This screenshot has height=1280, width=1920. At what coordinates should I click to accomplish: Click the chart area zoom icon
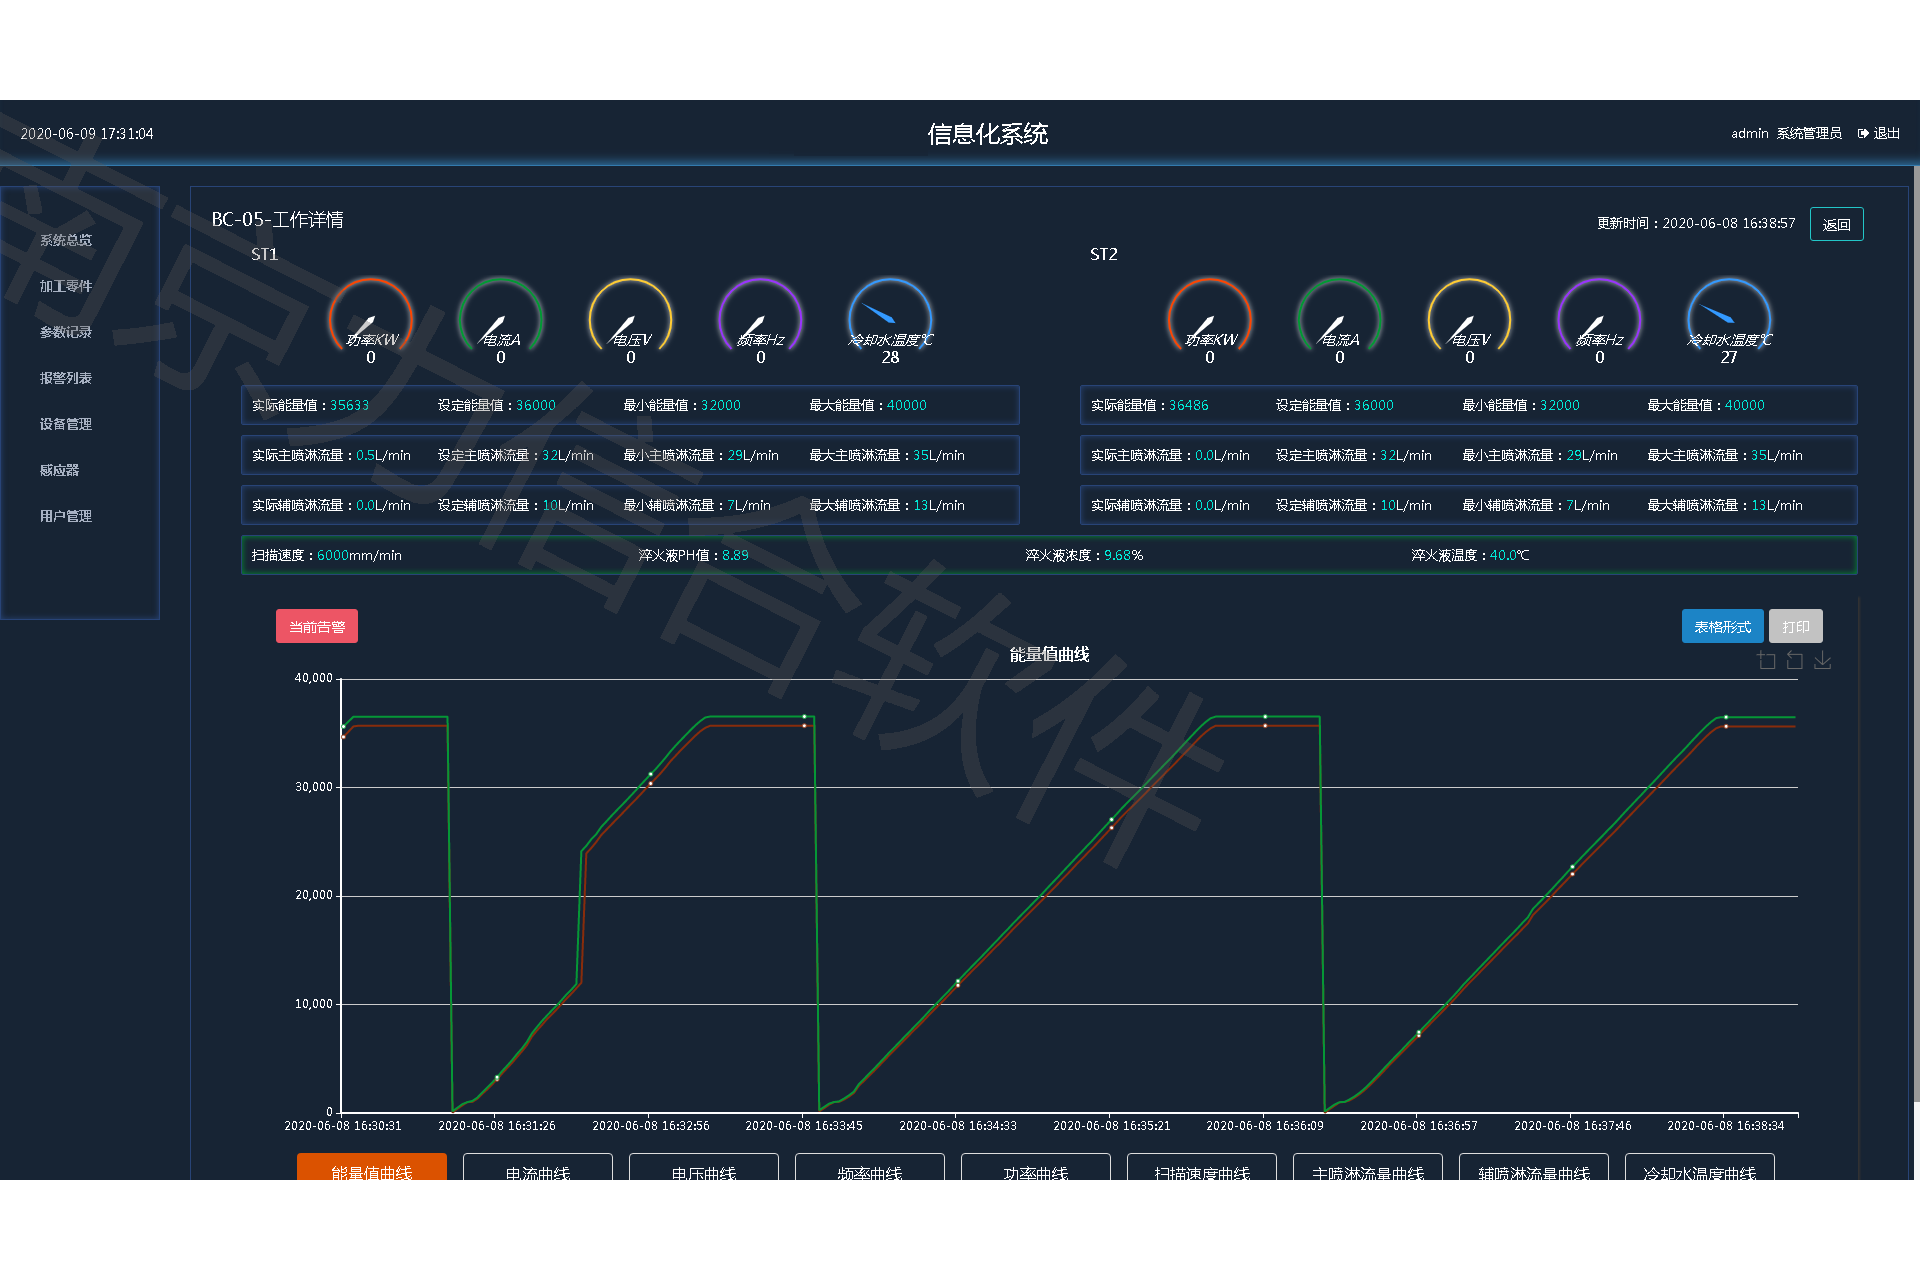(1766, 661)
